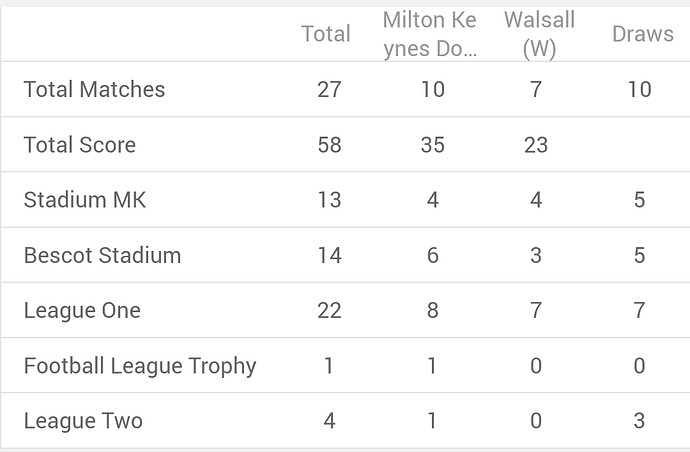Click the Walsall (W) column header
Viewport: 690px width, 452px height.
(539, 34)
